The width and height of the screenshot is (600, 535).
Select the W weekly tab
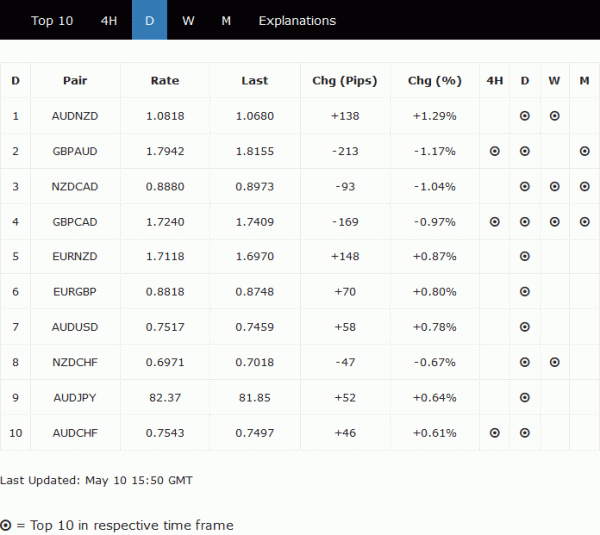188,20
